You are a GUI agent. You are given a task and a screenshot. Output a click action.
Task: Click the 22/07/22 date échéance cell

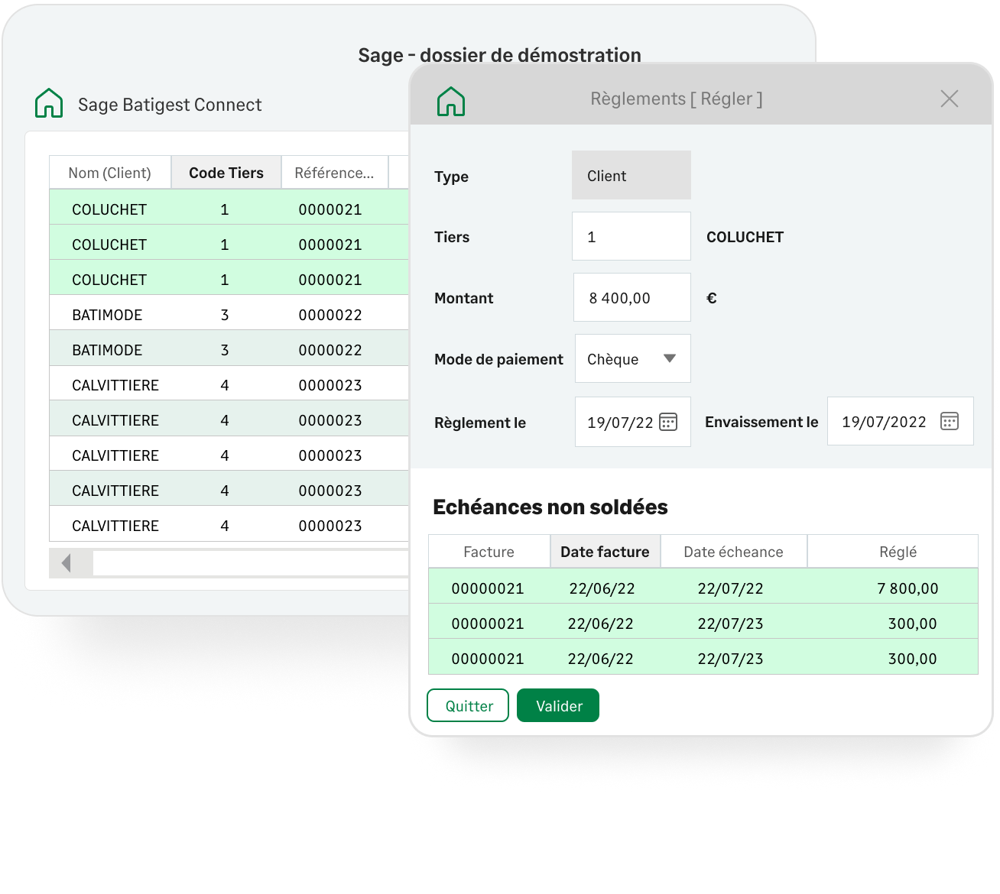click(x=730, y=589)
